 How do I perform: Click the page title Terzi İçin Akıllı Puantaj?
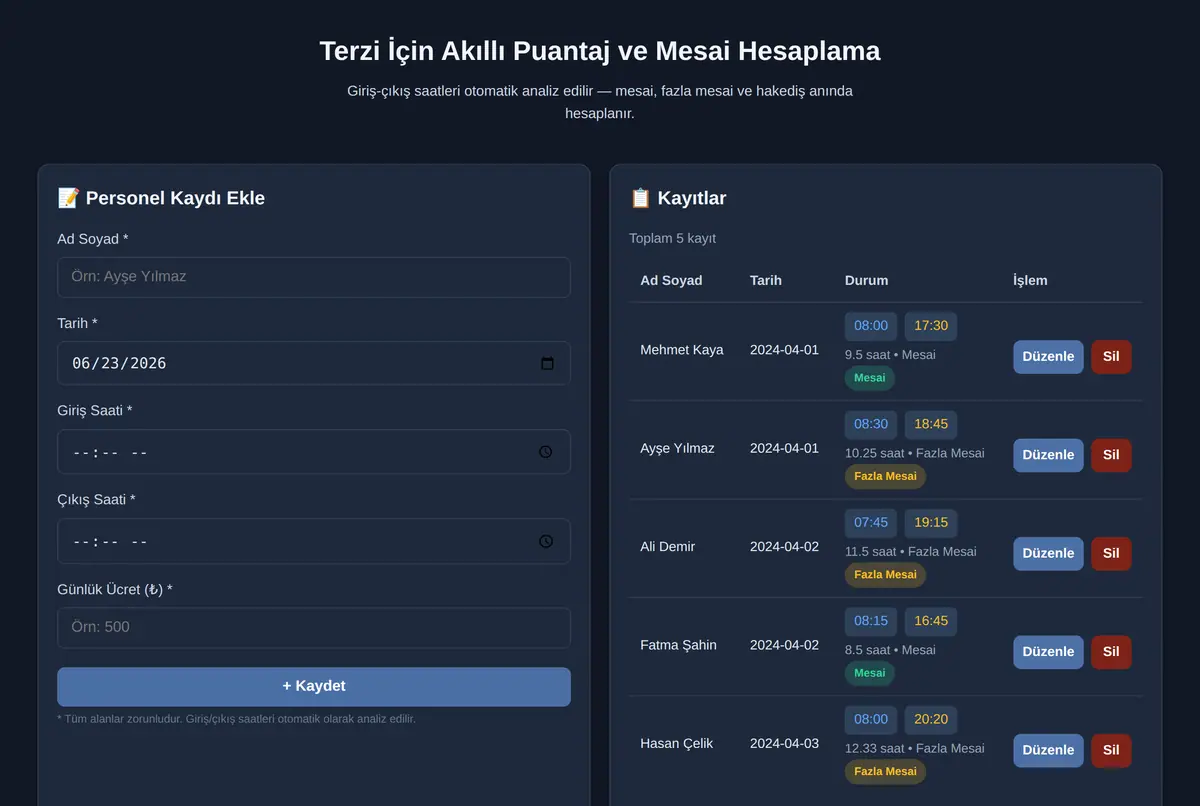pyautogui.click(x=600, y=51)
